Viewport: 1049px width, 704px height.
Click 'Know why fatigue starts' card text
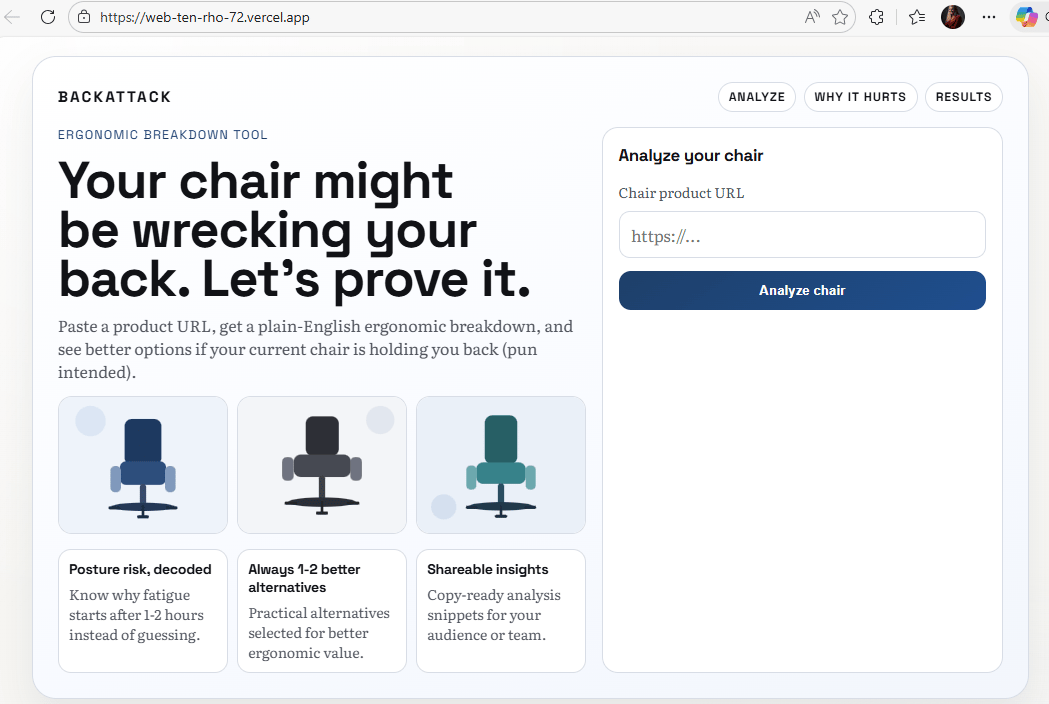[136, 615]
